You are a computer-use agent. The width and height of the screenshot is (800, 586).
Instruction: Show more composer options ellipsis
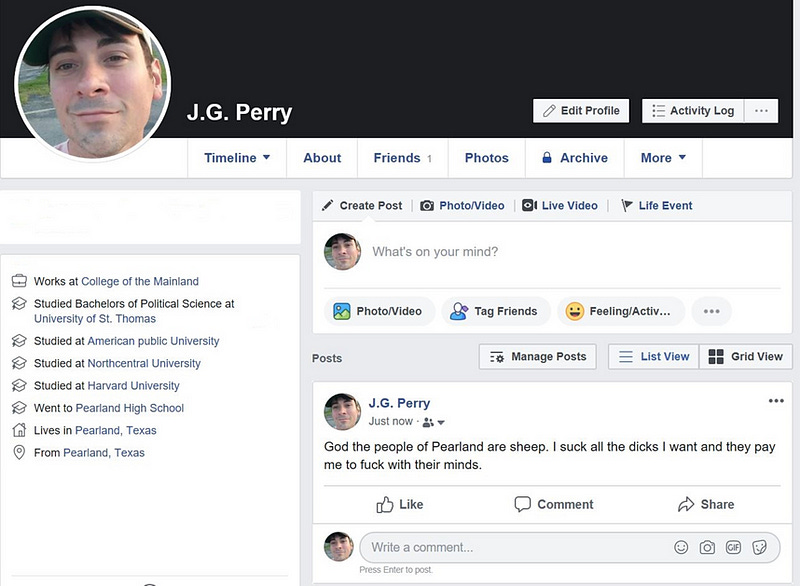[x=711, y=311]
